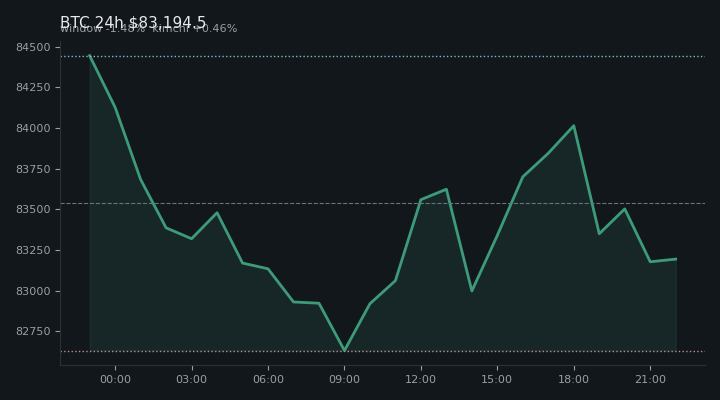720x400 pixels.
Task: Click the 82750 y-axis label
Action: pyautogui.click(x=33, y=331)
